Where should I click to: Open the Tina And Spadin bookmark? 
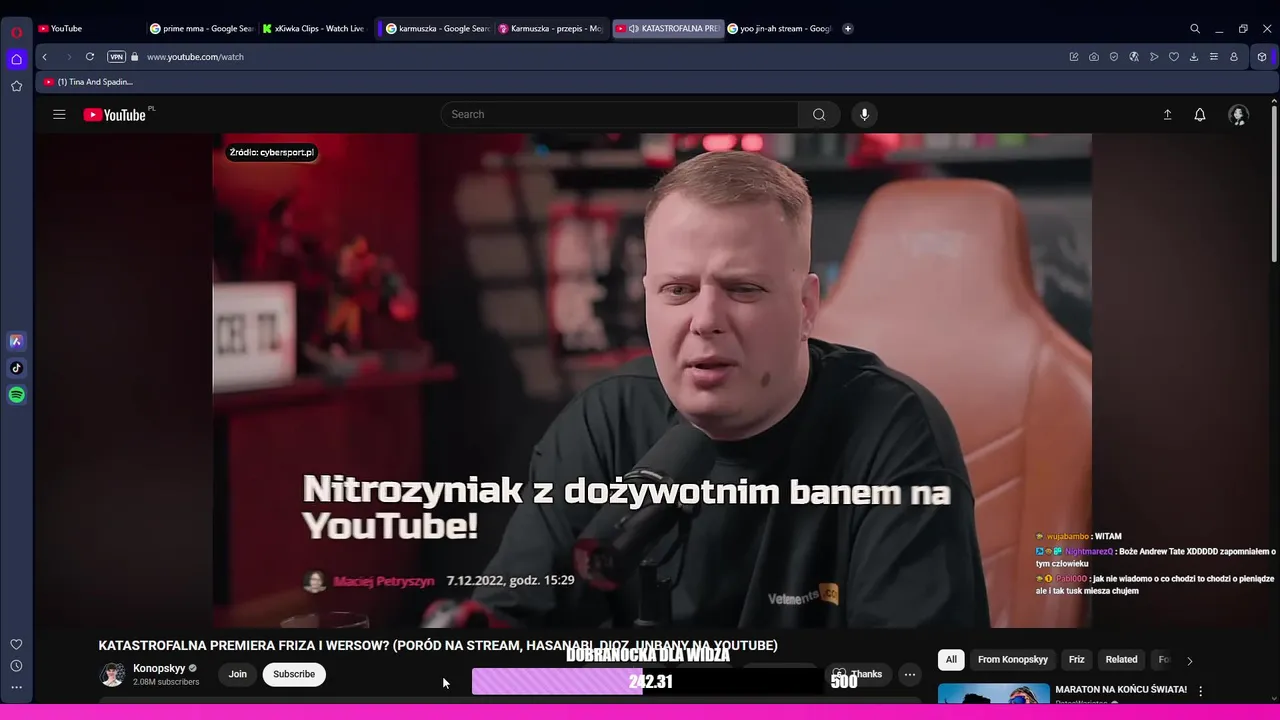tap(88, 82)
